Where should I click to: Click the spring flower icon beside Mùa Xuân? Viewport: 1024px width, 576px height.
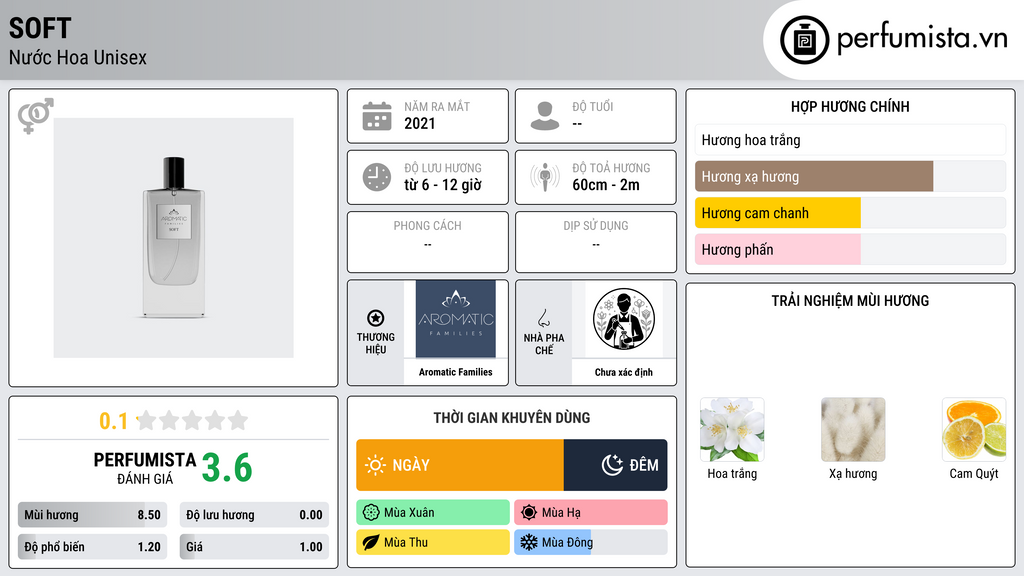[x=371, y=513]
